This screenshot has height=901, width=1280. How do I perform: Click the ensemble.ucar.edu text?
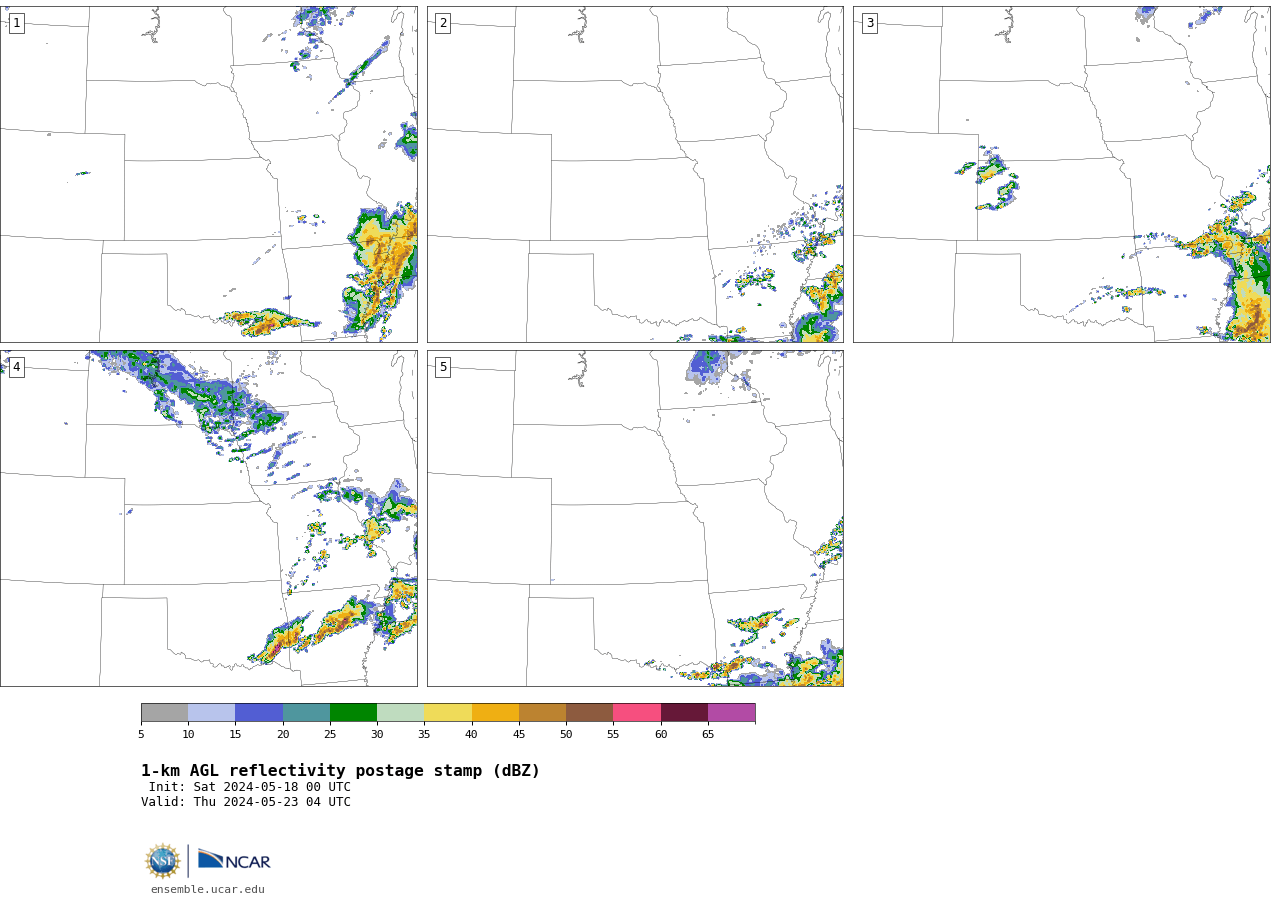click(208, 890)
